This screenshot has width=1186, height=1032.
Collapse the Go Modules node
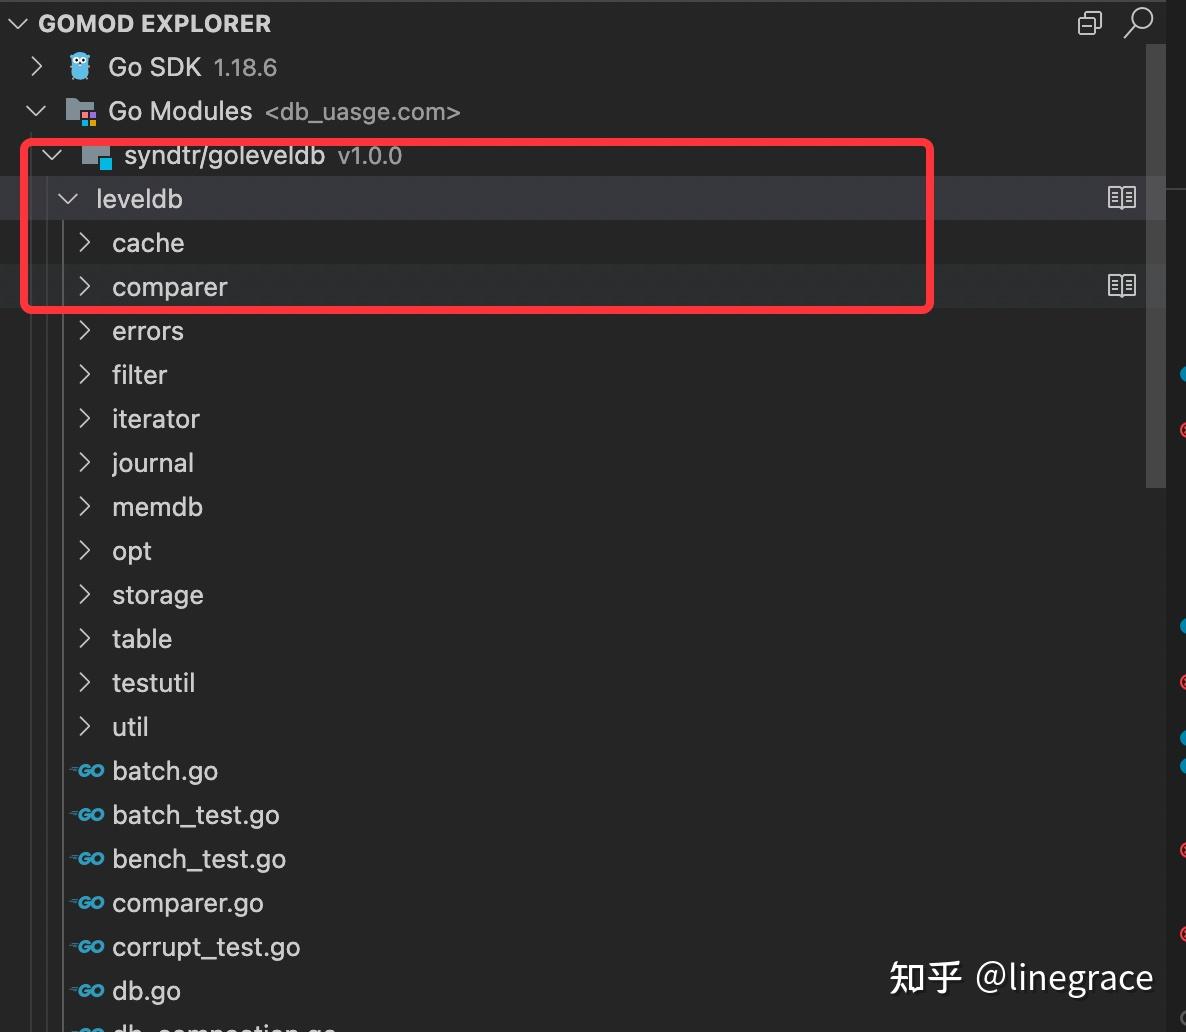tap(36, 110)
